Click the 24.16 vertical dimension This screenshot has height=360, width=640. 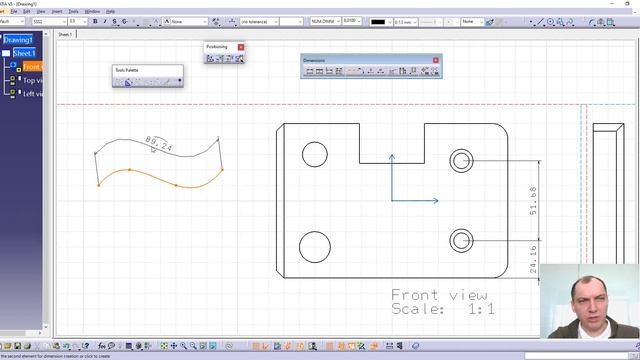[533, 259]
